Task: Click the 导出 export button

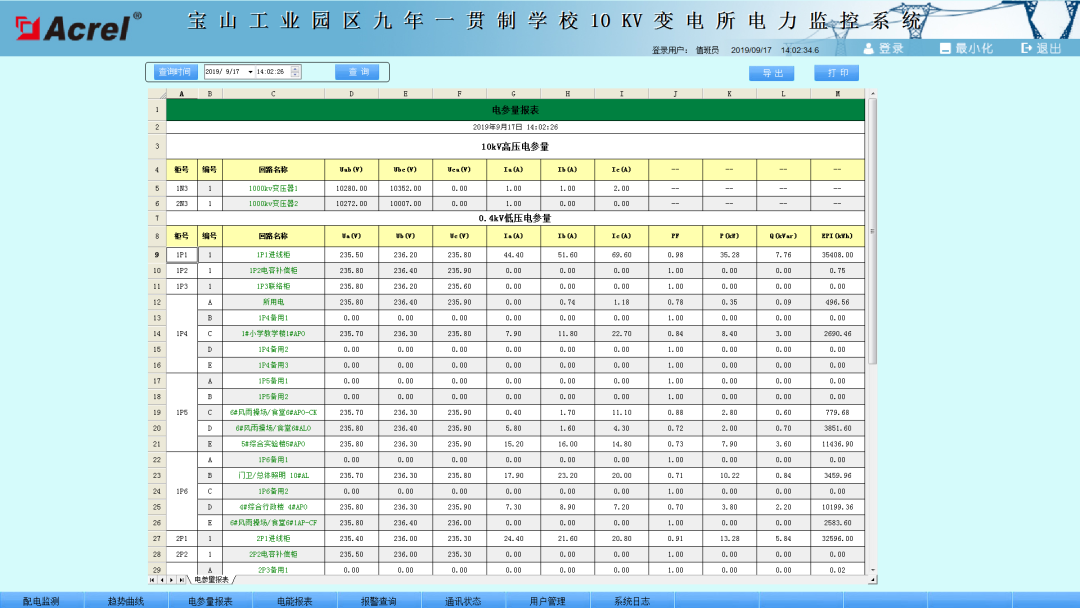Action: tap(772, 73)
